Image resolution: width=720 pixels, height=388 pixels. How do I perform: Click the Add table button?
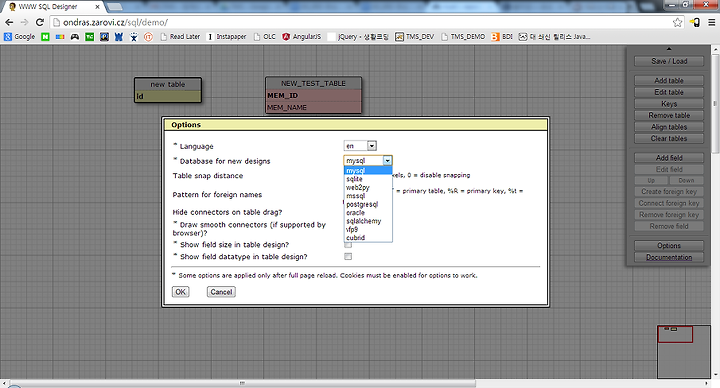pos(669,80)
